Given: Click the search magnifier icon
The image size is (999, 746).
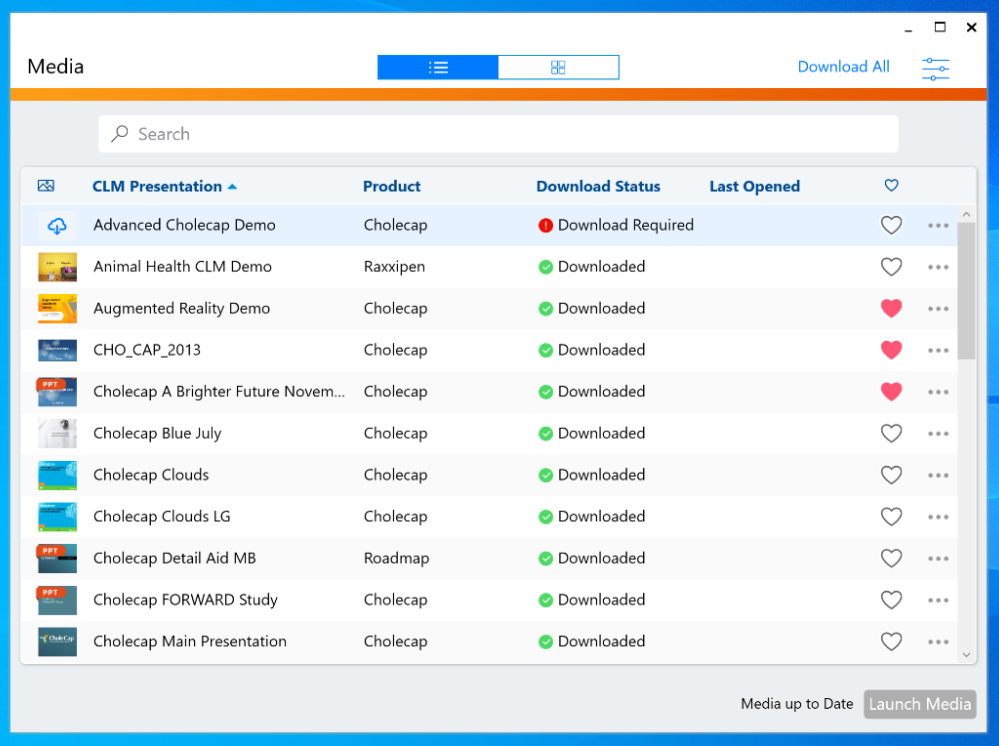Looking at the screenshot, I should click(x=120, y=134).
